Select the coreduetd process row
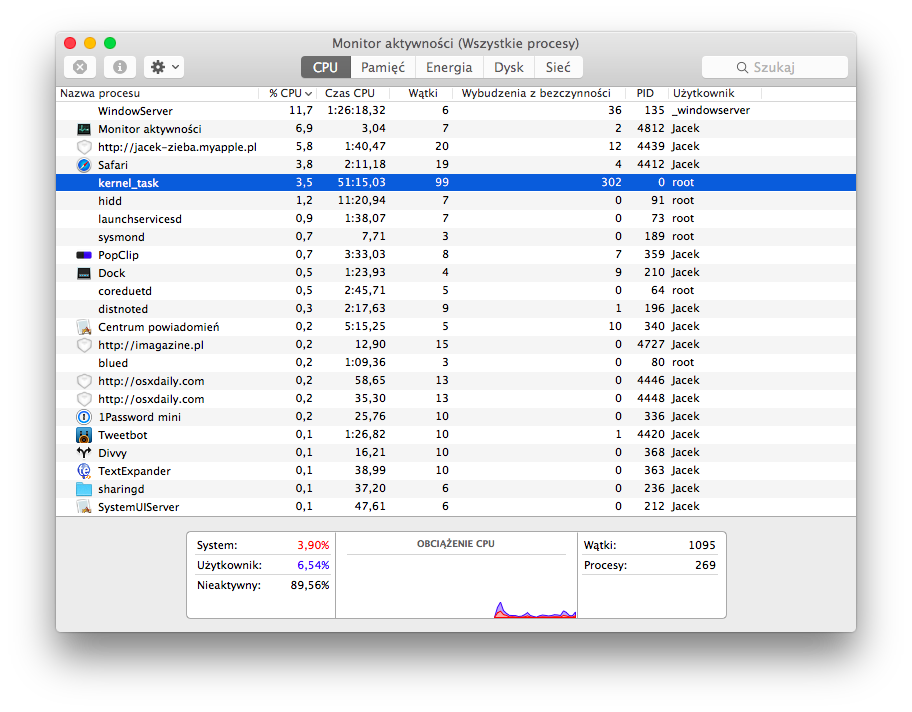The width and height of the screenshot is (912, 712). 456,291
